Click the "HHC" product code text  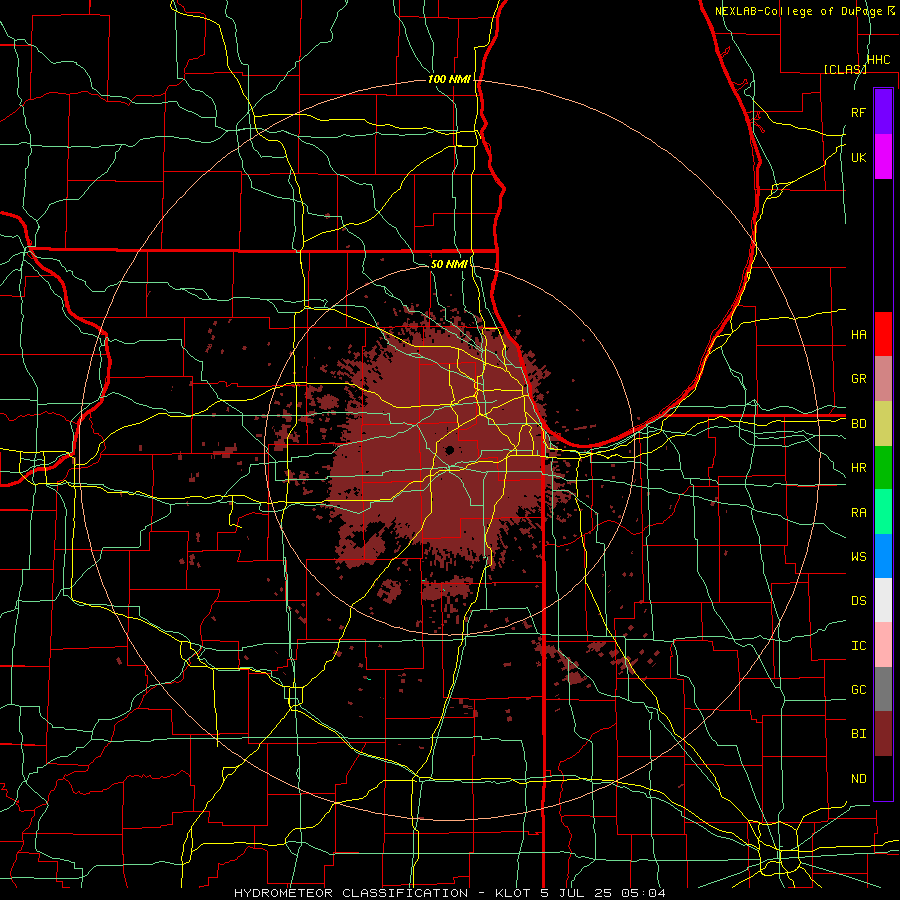click(x=879, y=60)
